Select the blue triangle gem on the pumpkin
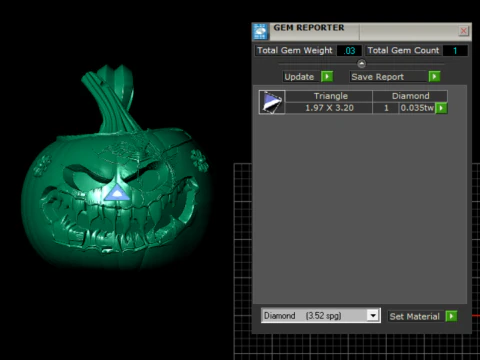This screenshot has height=360, width=480. click(117, 193)
